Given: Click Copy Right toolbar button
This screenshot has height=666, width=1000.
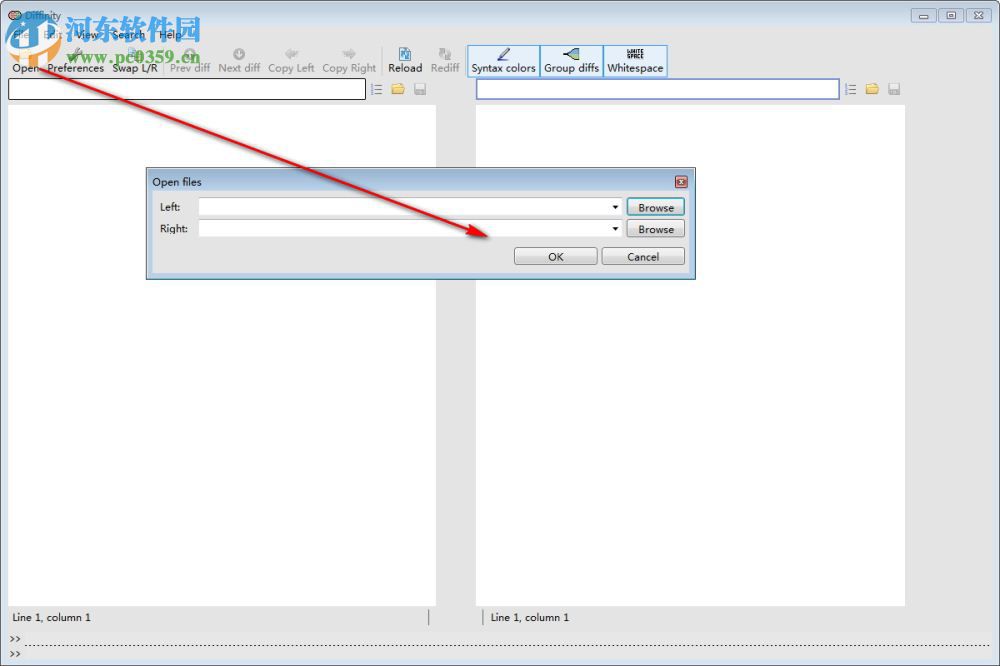Looking at the screenshot, I should 349,61.
